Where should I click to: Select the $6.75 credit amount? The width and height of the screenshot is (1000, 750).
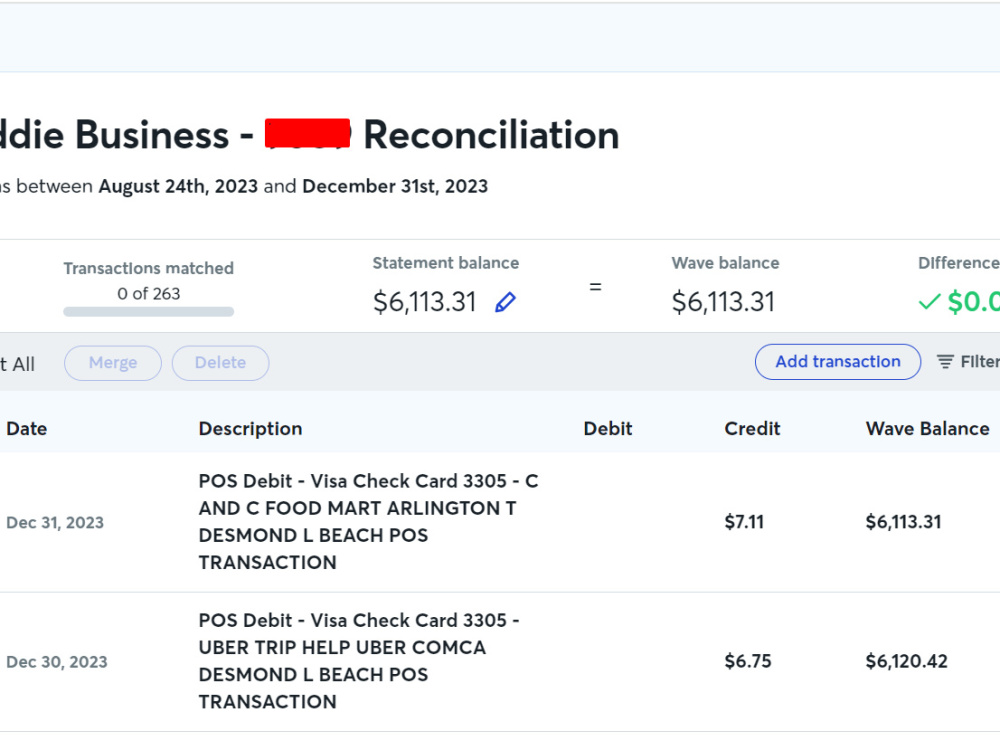747,661
